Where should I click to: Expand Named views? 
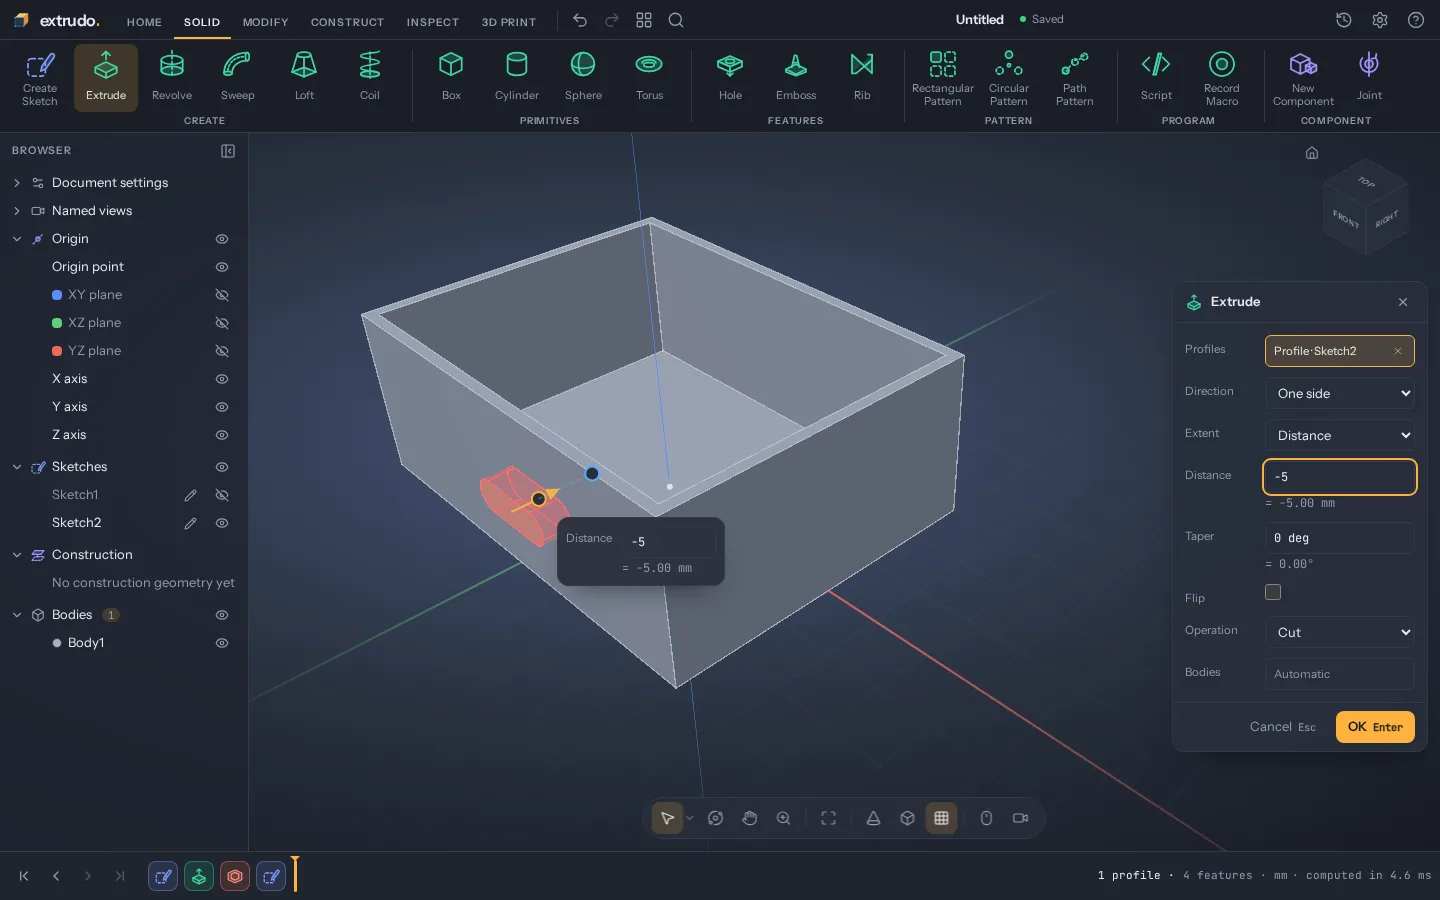(17, 211)
